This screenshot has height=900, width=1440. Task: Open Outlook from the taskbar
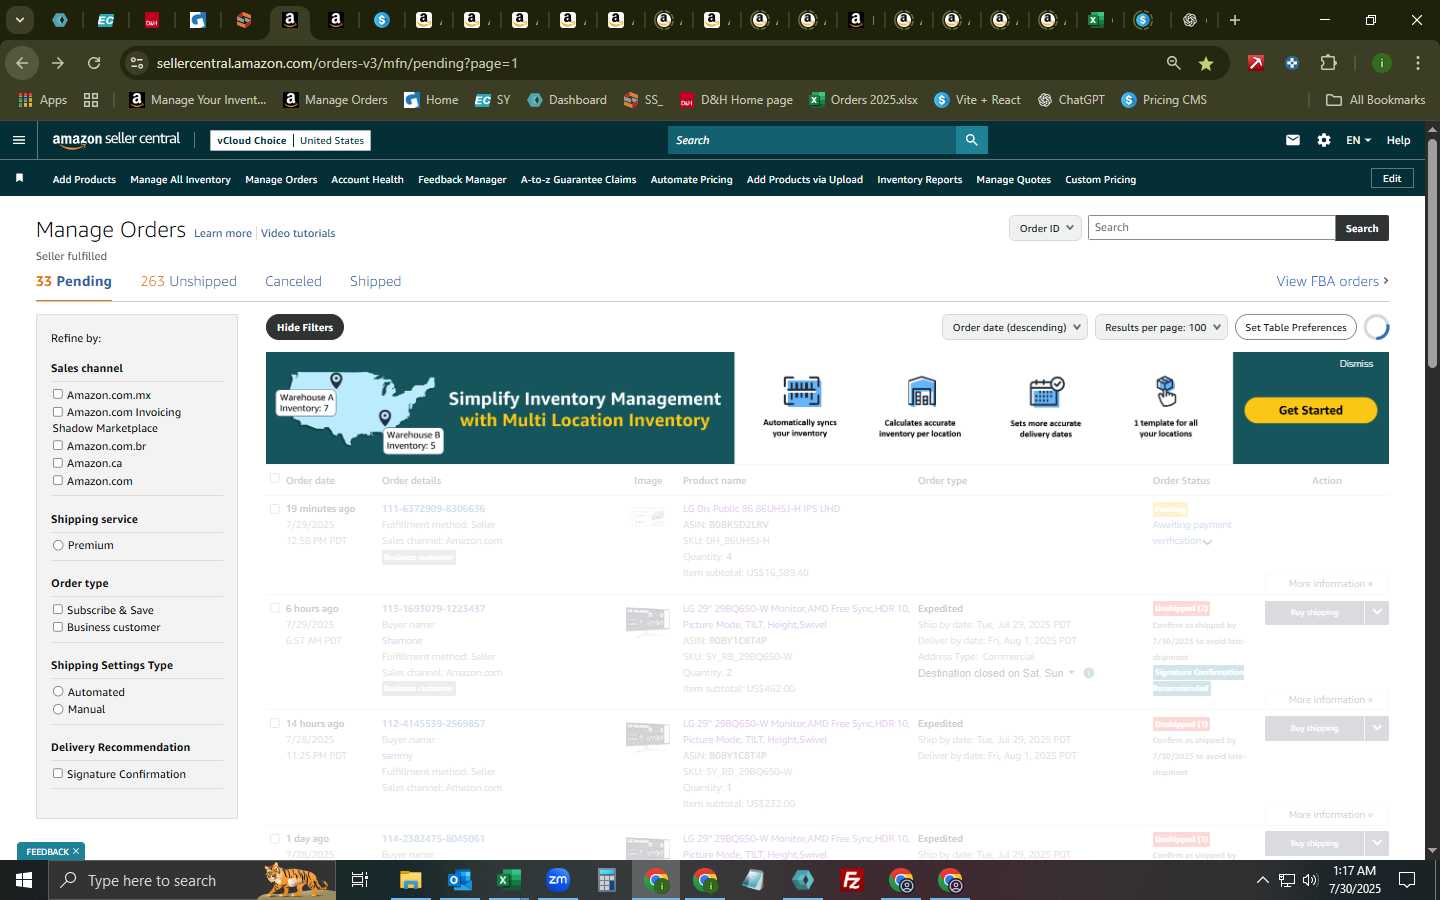tap(459, 880)
